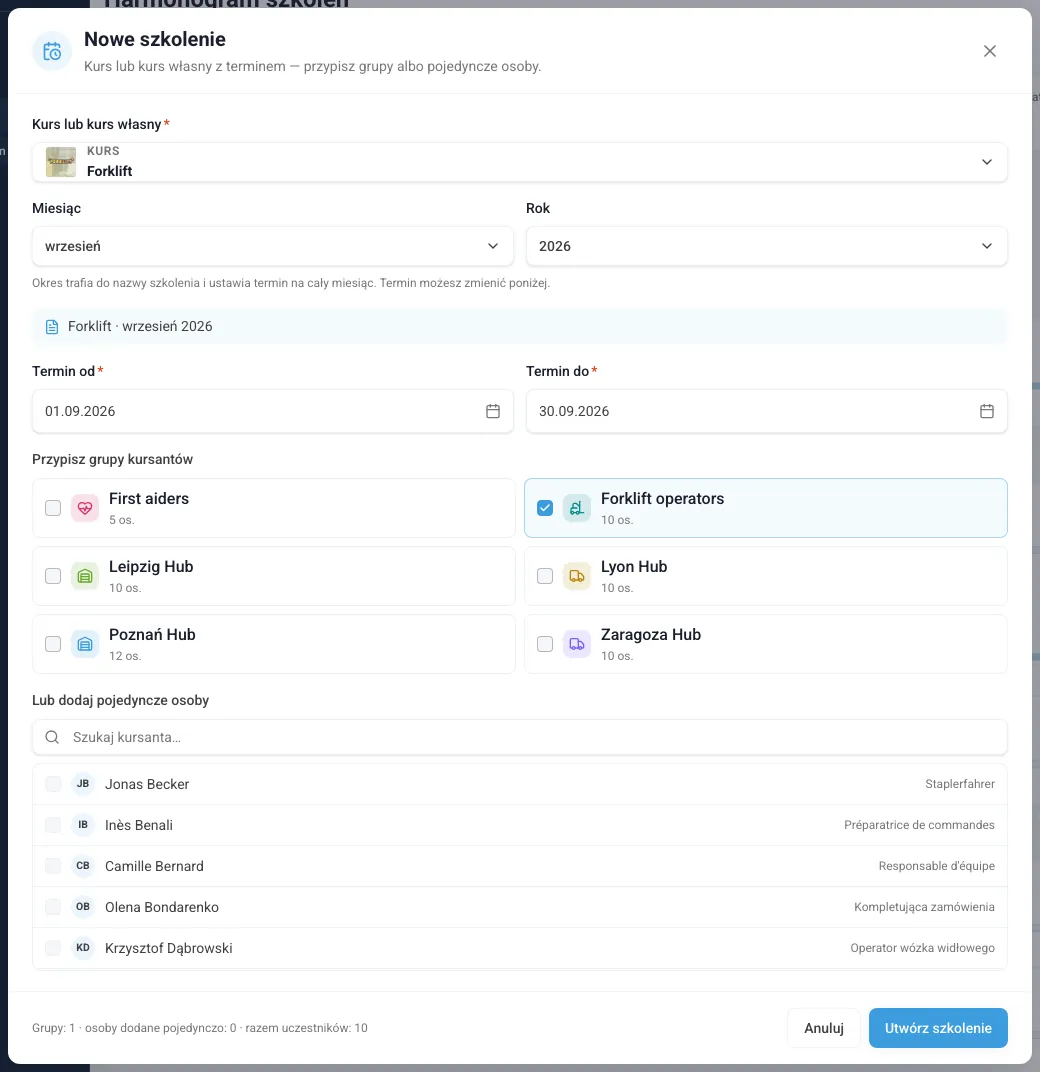Close the Nowe szkolenie dialog

989,51
